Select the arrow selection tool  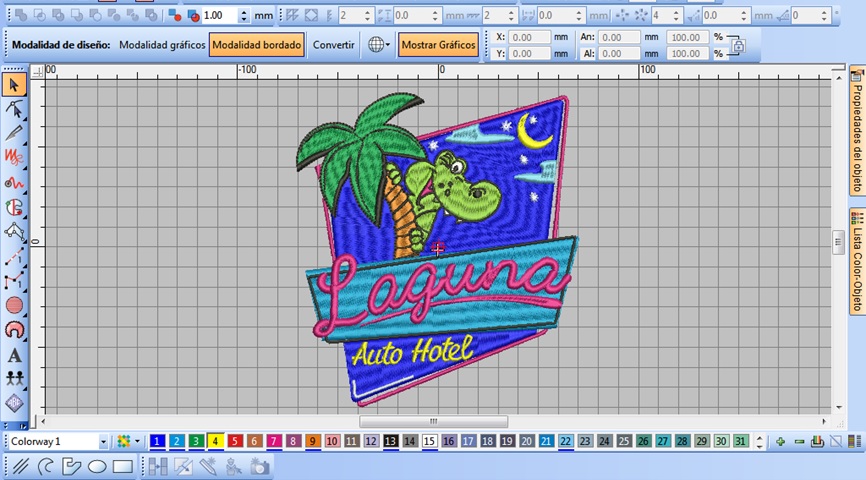click(14, 86)
